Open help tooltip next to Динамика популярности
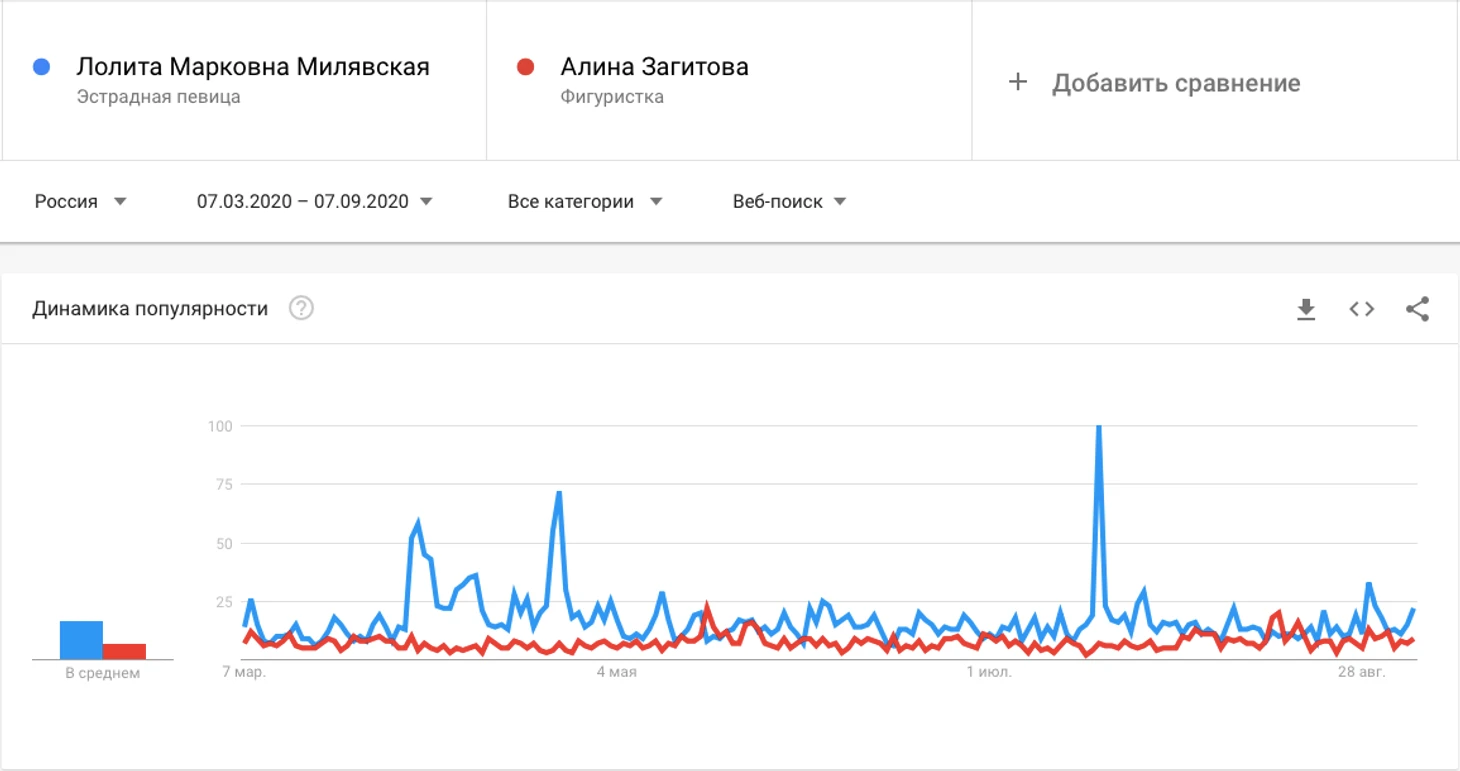This screenshot has height=771, width=1460. (301, 308)
